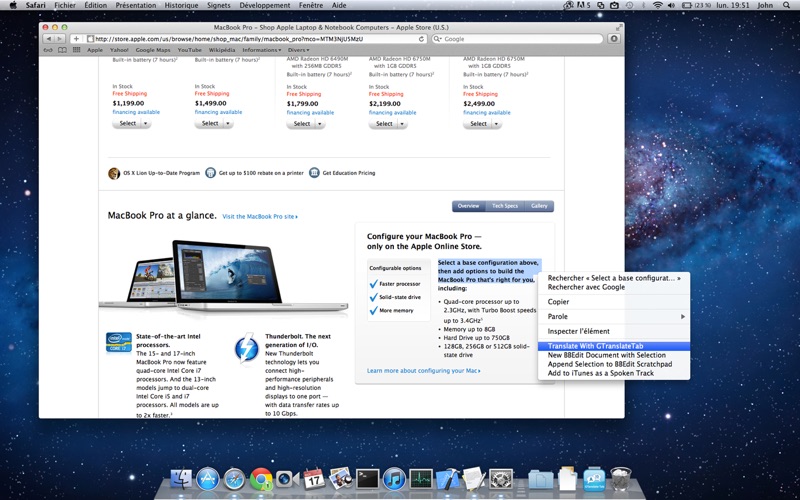This screenshot has width=800, height=500.
Task: Open the Historique menu
Action: 181,5
